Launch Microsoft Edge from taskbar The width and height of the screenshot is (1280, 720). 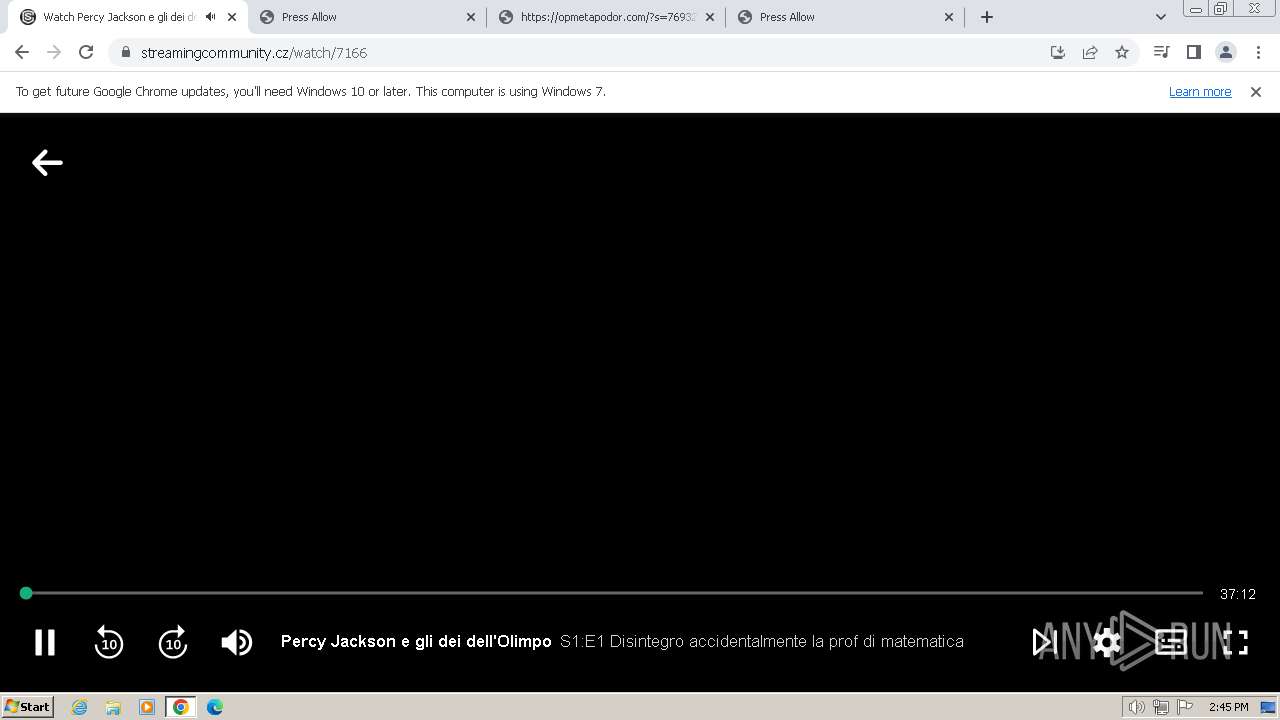[215, 707]
